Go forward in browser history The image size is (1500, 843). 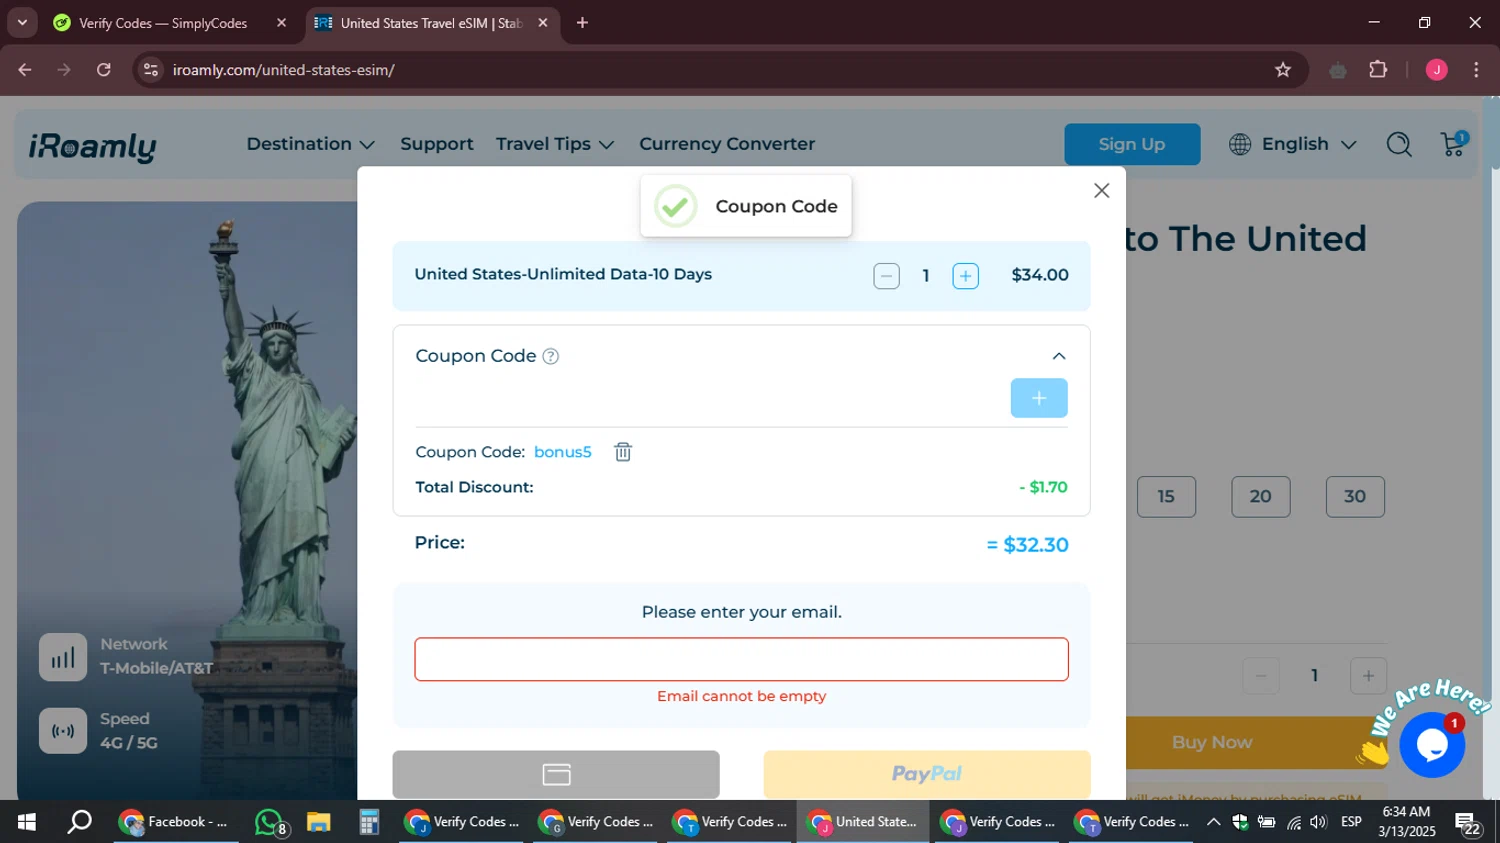[64, 70]
